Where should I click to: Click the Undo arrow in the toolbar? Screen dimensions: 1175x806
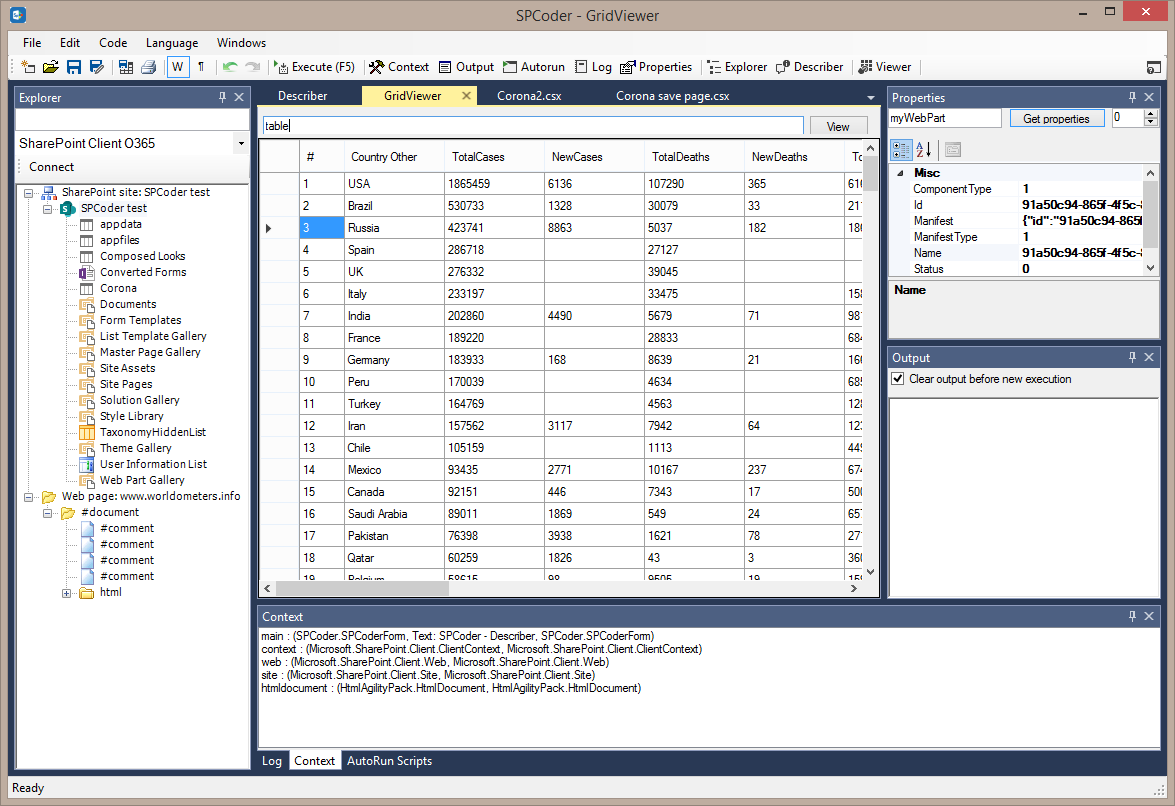point(230,67)
